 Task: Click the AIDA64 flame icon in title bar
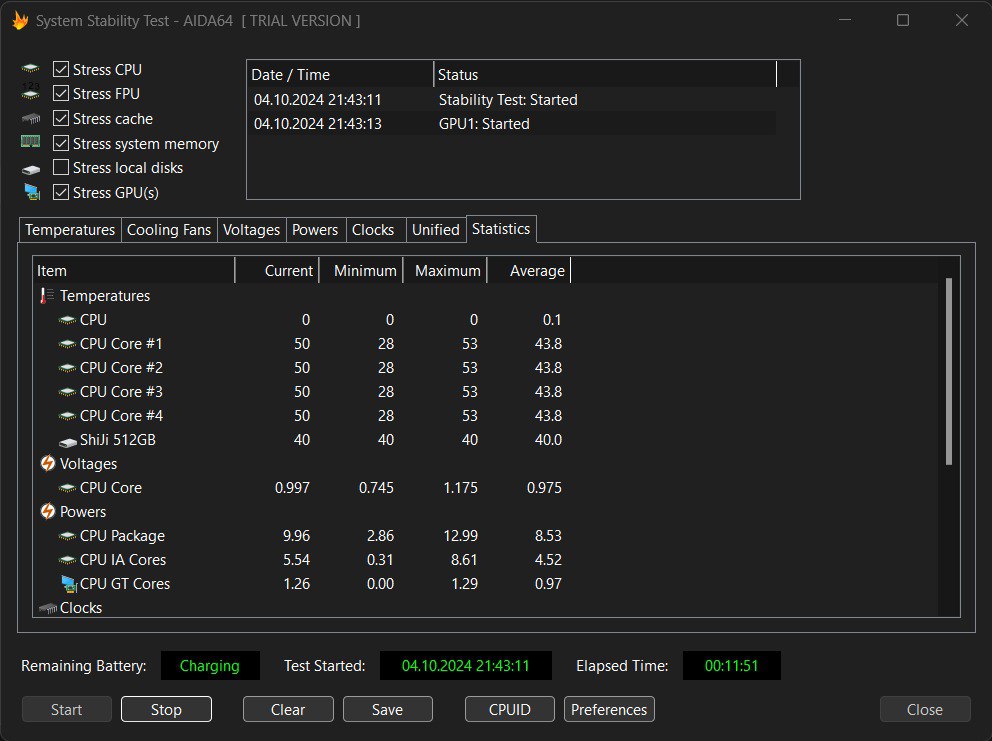[20, 21]
